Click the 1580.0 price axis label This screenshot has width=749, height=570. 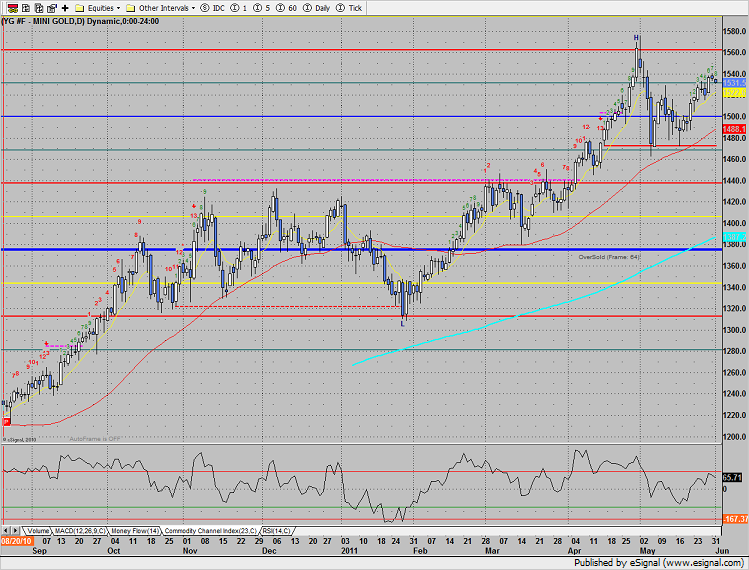[x=734, y=32]
